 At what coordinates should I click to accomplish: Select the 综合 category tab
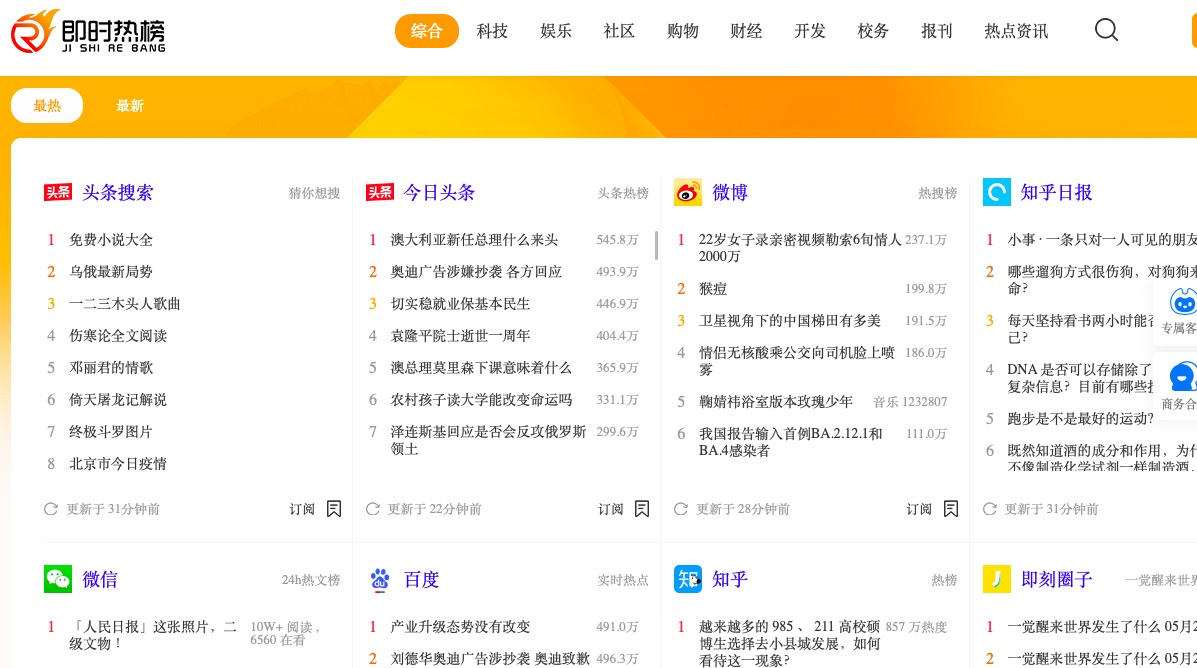[x=427, y=31]
